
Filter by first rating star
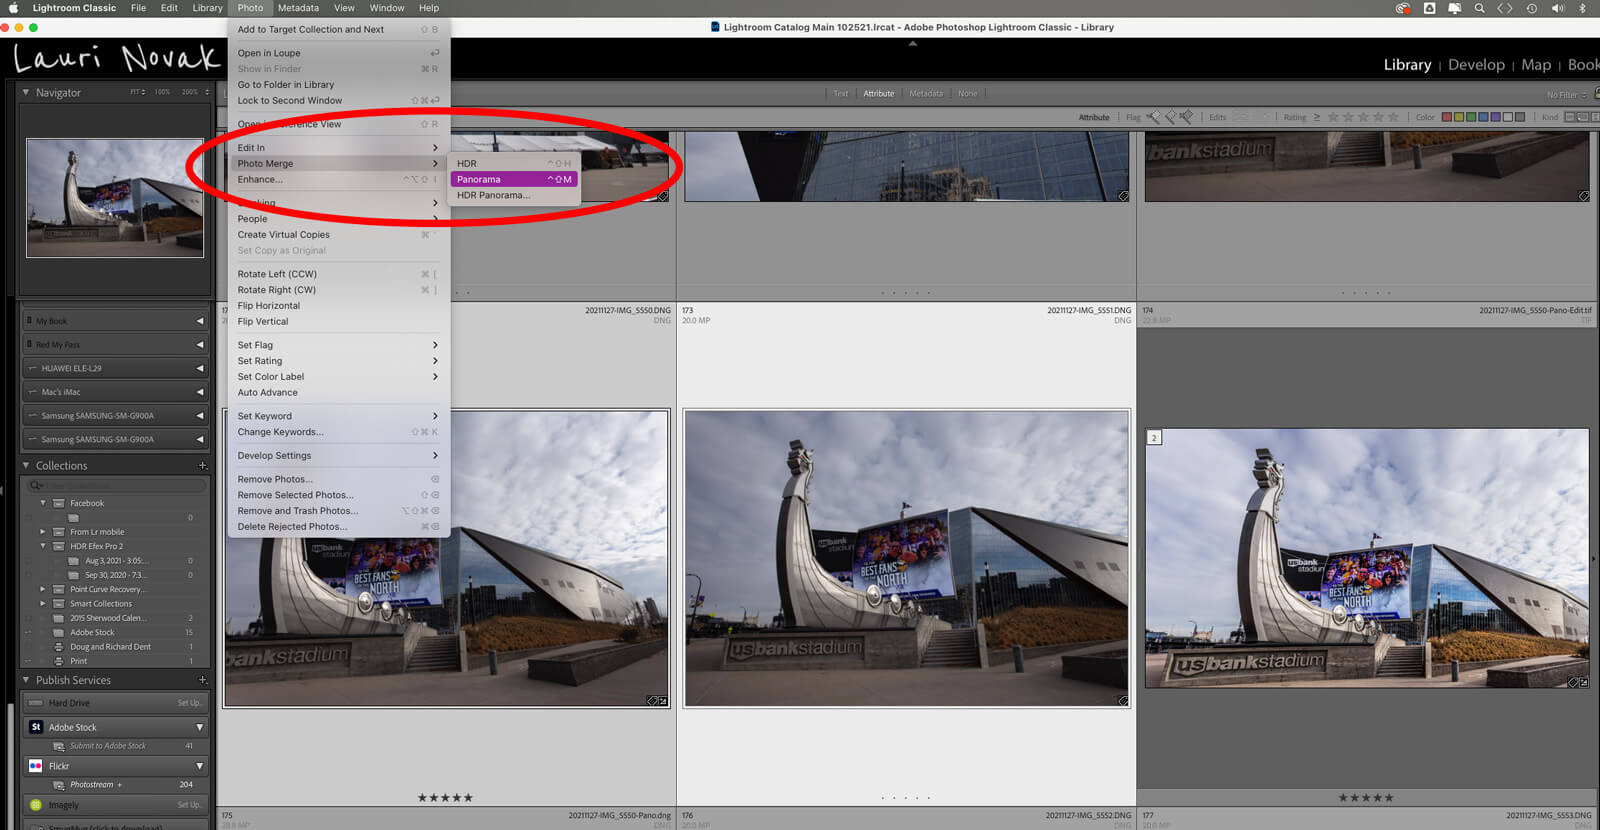(x=1333, y=117)
